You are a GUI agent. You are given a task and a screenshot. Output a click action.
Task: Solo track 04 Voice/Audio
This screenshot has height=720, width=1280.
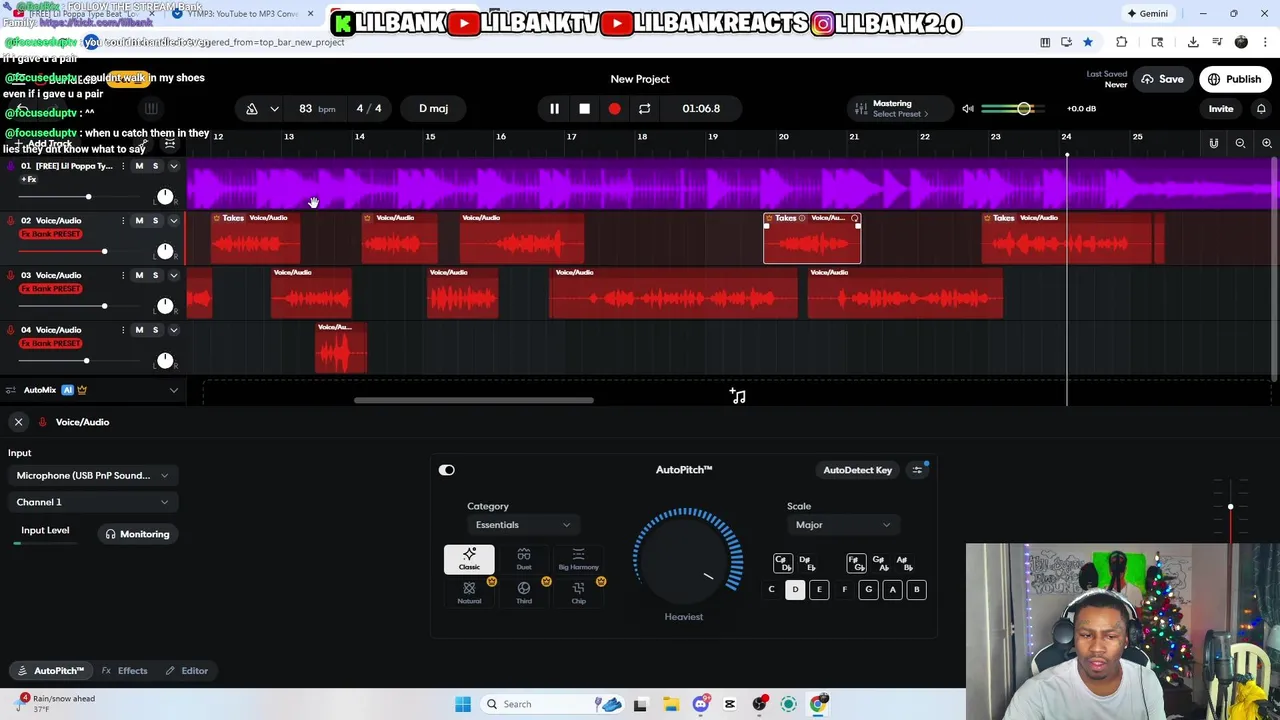tap(155, 329)
